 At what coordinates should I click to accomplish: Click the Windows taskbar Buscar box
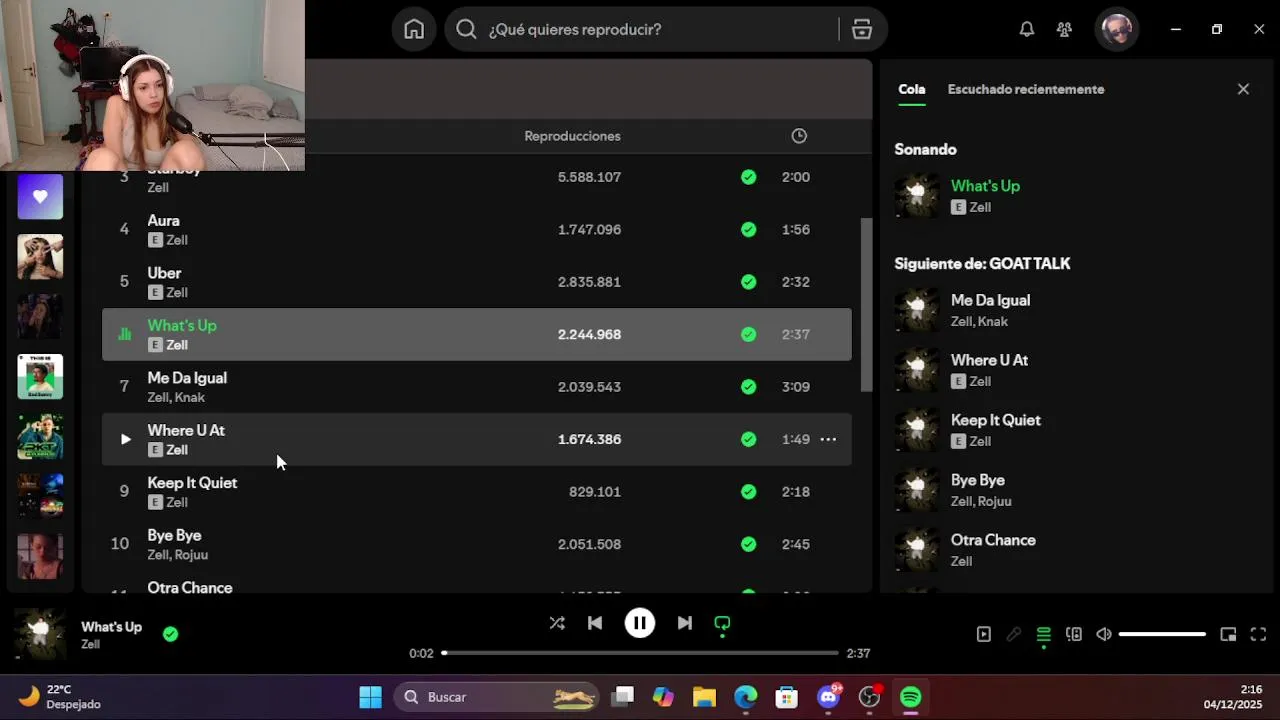click(x=496, y=697)
